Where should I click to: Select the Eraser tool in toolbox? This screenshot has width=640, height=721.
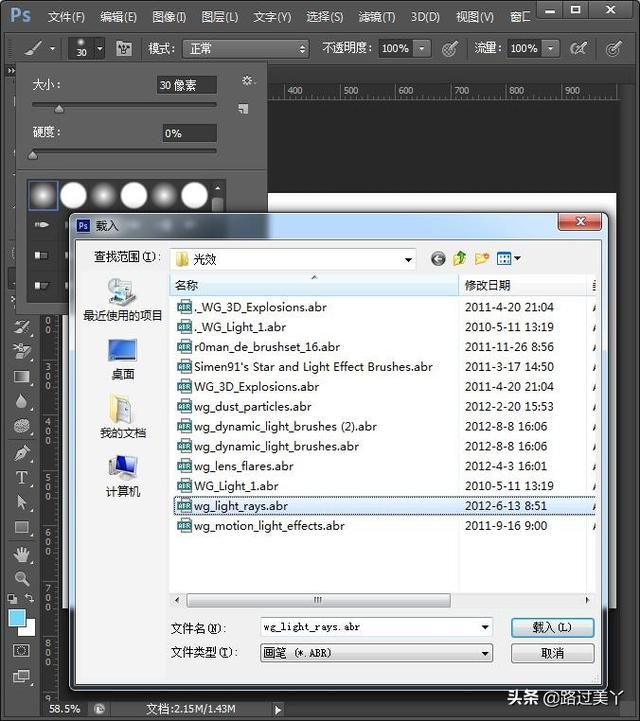pyautogui.click(x=22, y=352)
